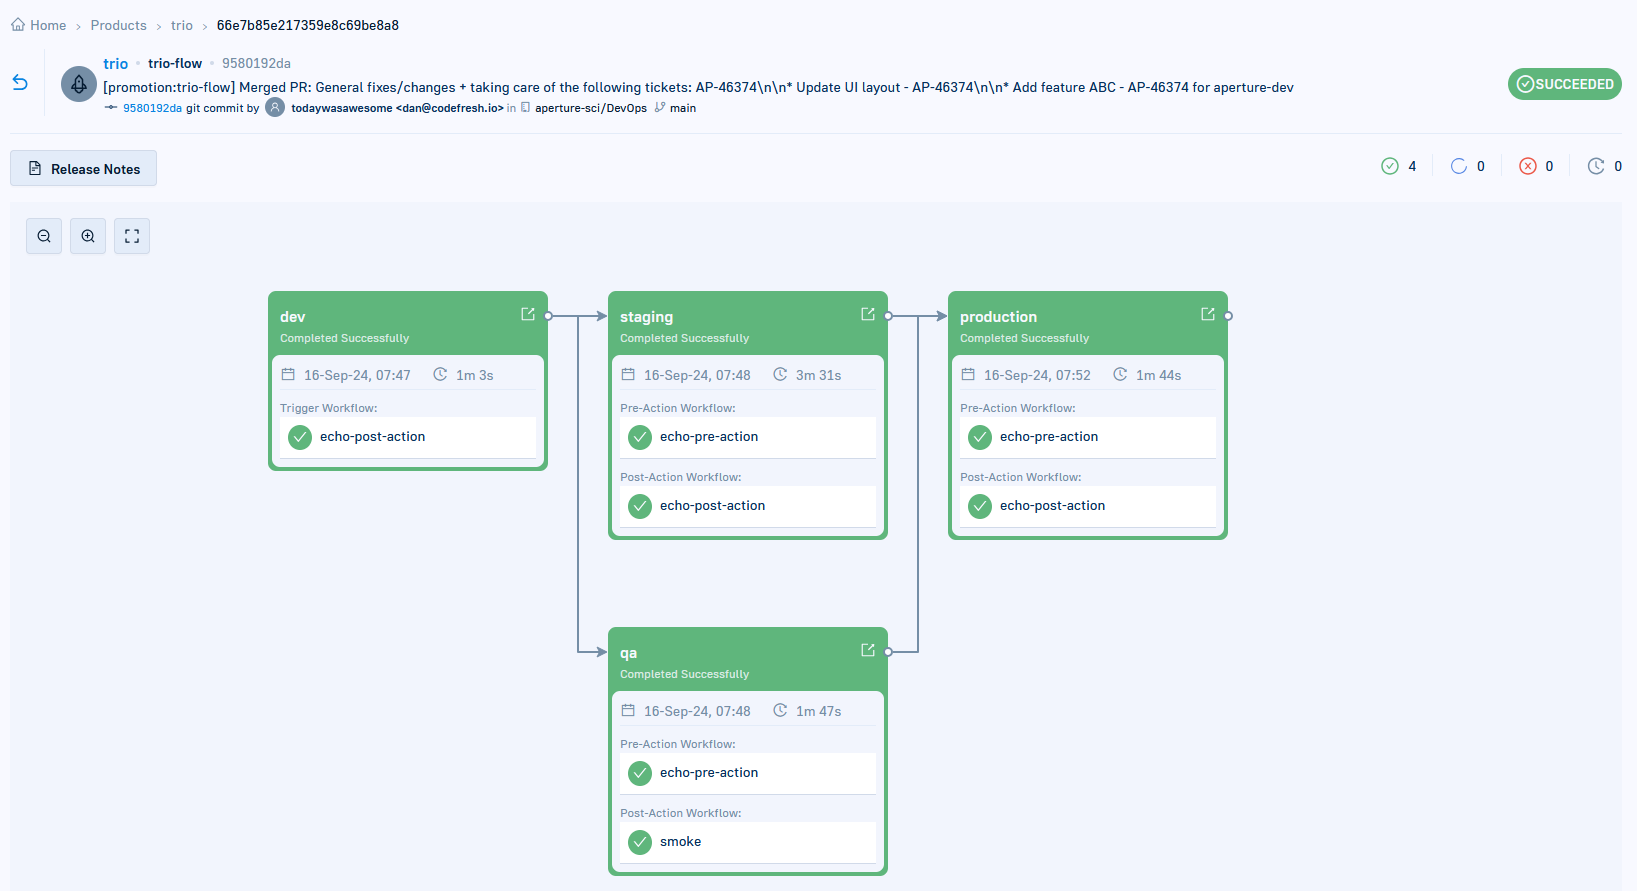This screenshot has width=1637, height=891.
Task: Click the SUCCEEDED status badge
Action: coord(1565,84)
